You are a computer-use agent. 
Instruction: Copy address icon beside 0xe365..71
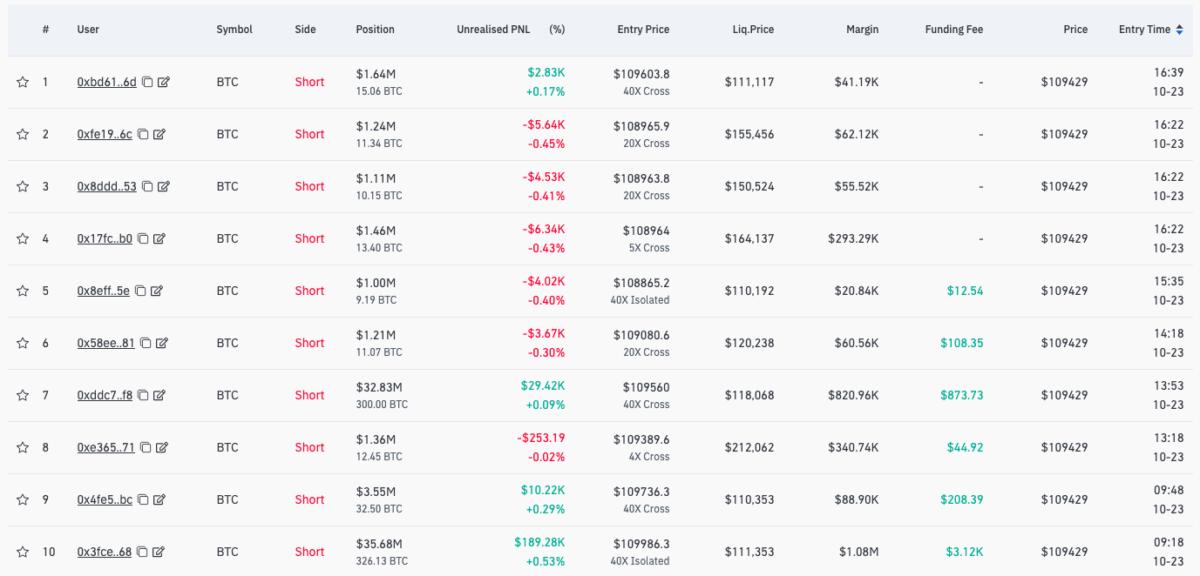[145, 447]
